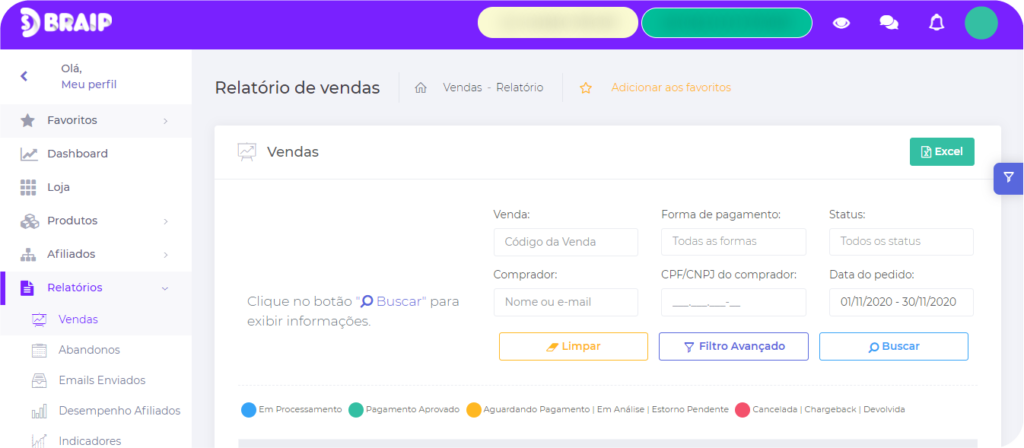1024x448 pixels.
Task: Click the eye icon in the header
Action: [x=841, y=23]
